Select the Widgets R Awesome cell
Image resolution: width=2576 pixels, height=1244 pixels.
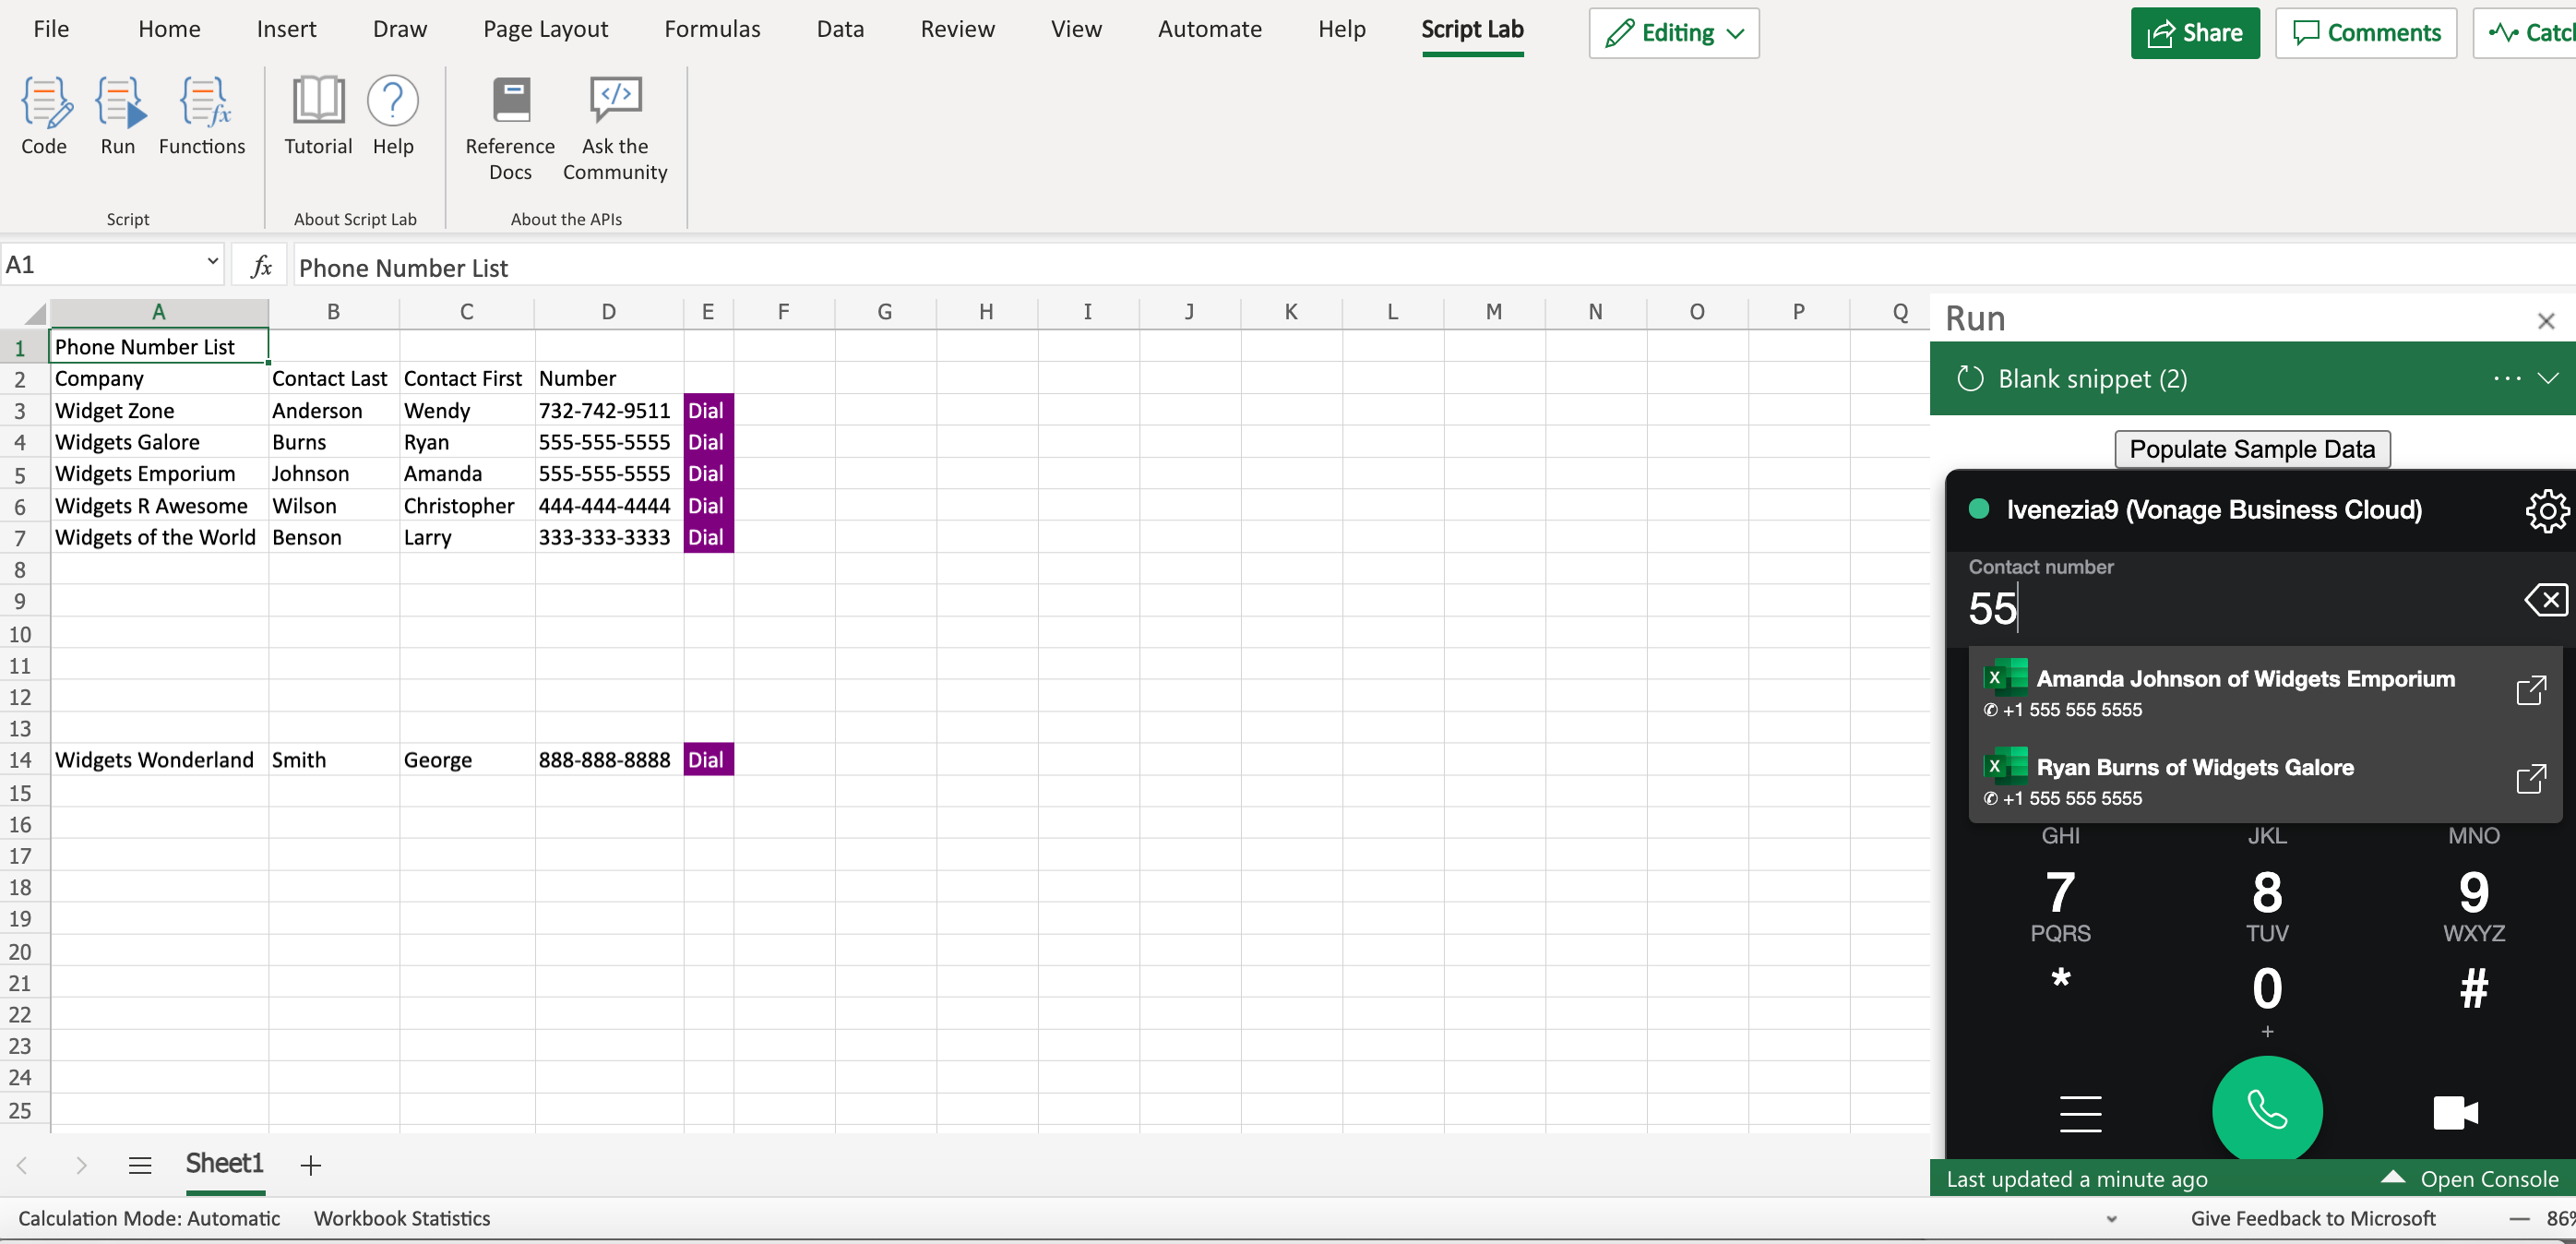point(158,505)
